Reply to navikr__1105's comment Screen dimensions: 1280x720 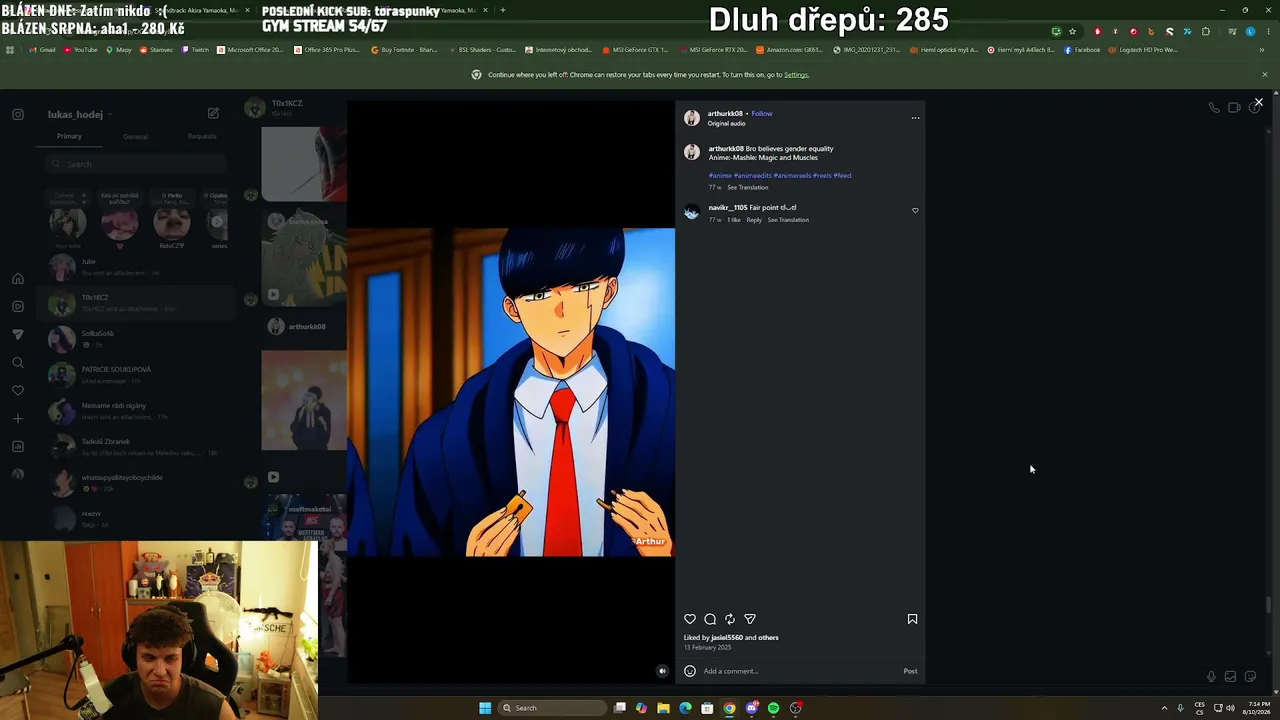[754, 220]
